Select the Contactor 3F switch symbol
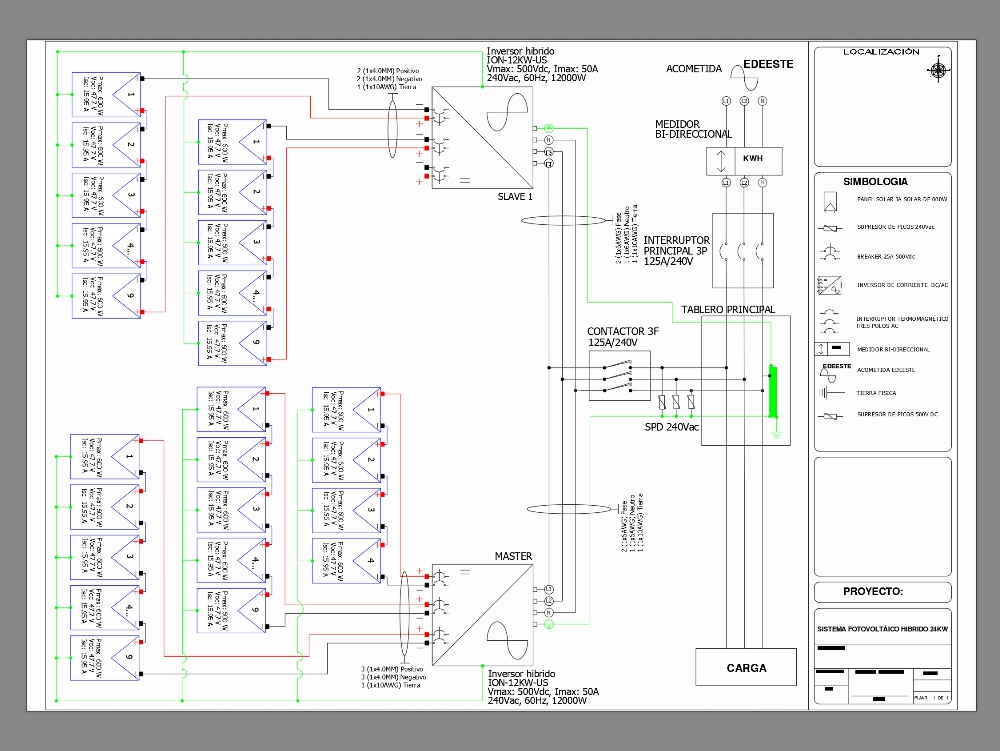The width and height of the screenshot is (1000, 751). click(x=619, y=376)
